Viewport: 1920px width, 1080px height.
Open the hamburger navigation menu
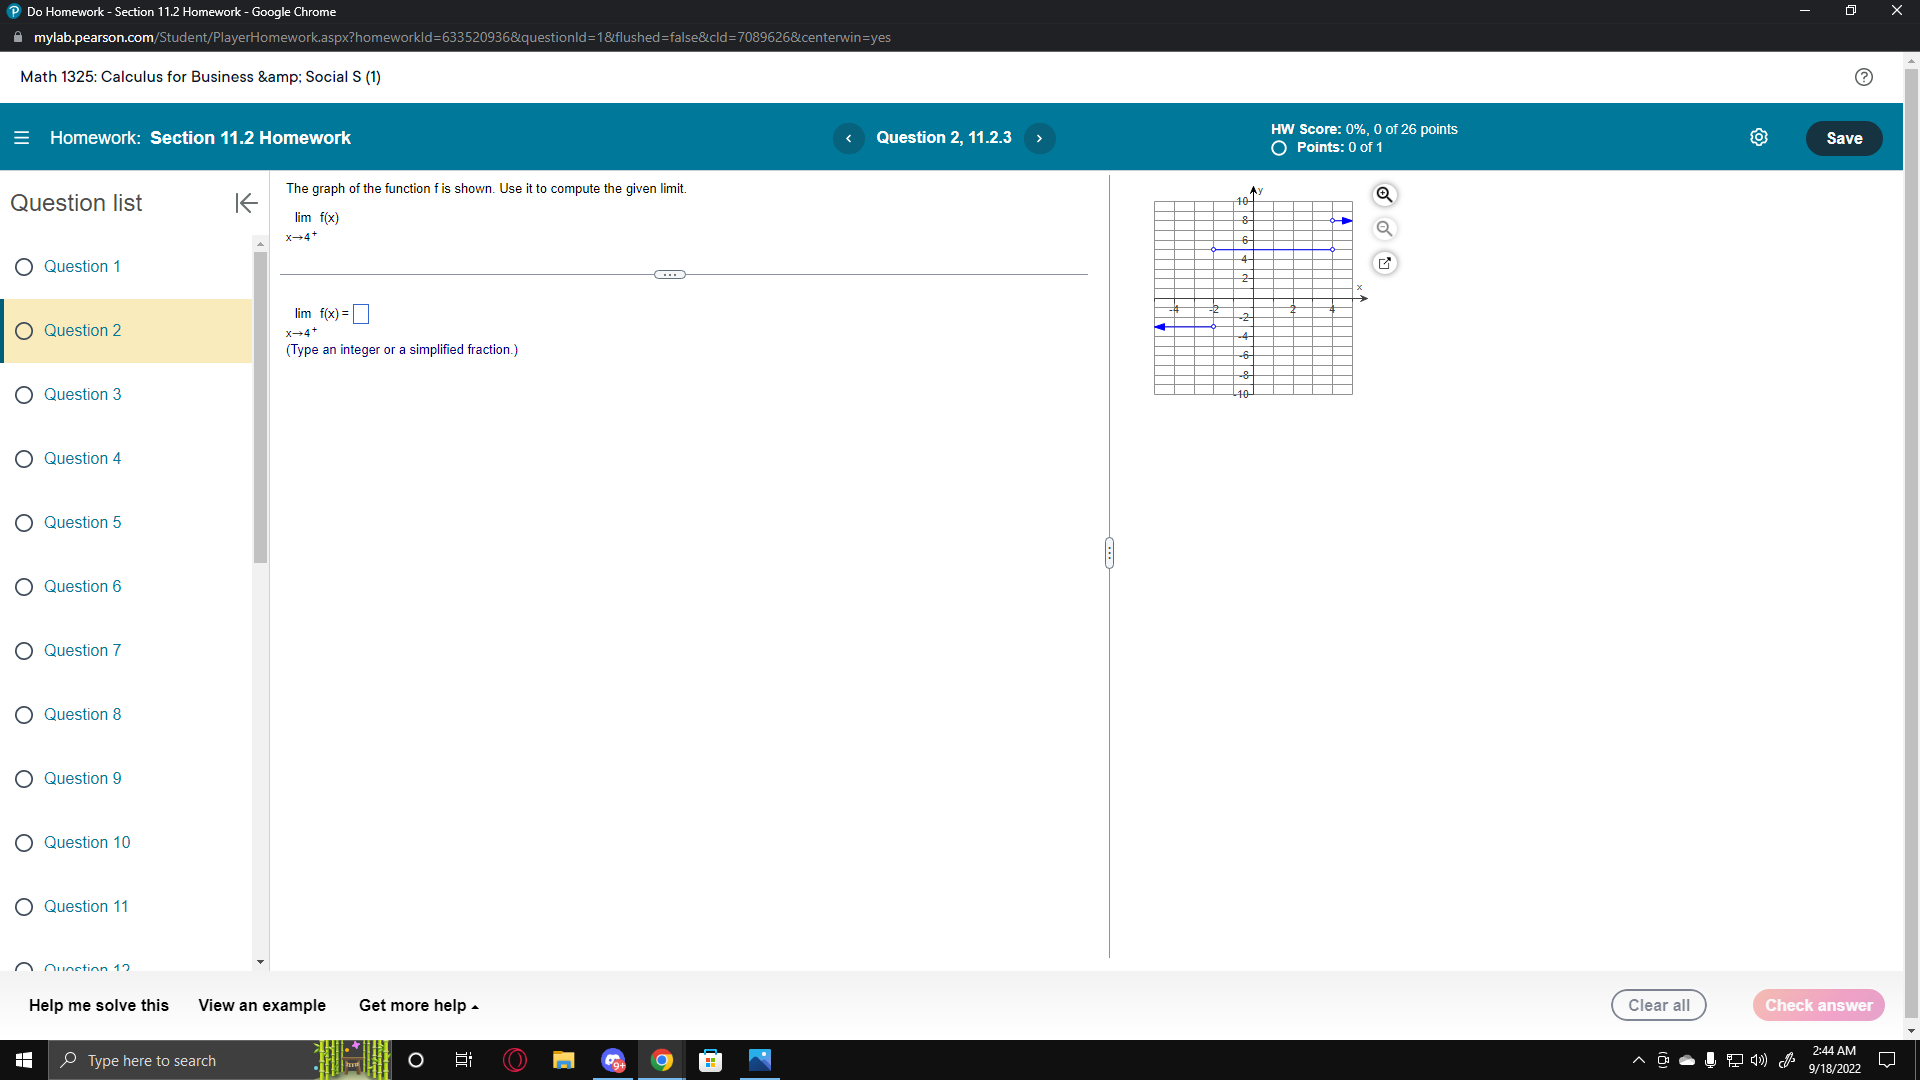[21, 137]
